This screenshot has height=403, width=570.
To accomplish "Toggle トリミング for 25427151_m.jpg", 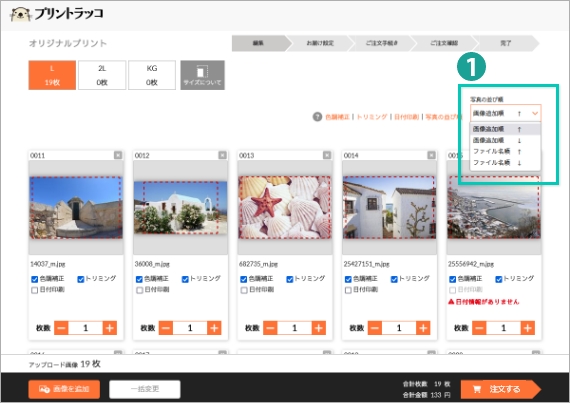I will (x=394, y=279).
